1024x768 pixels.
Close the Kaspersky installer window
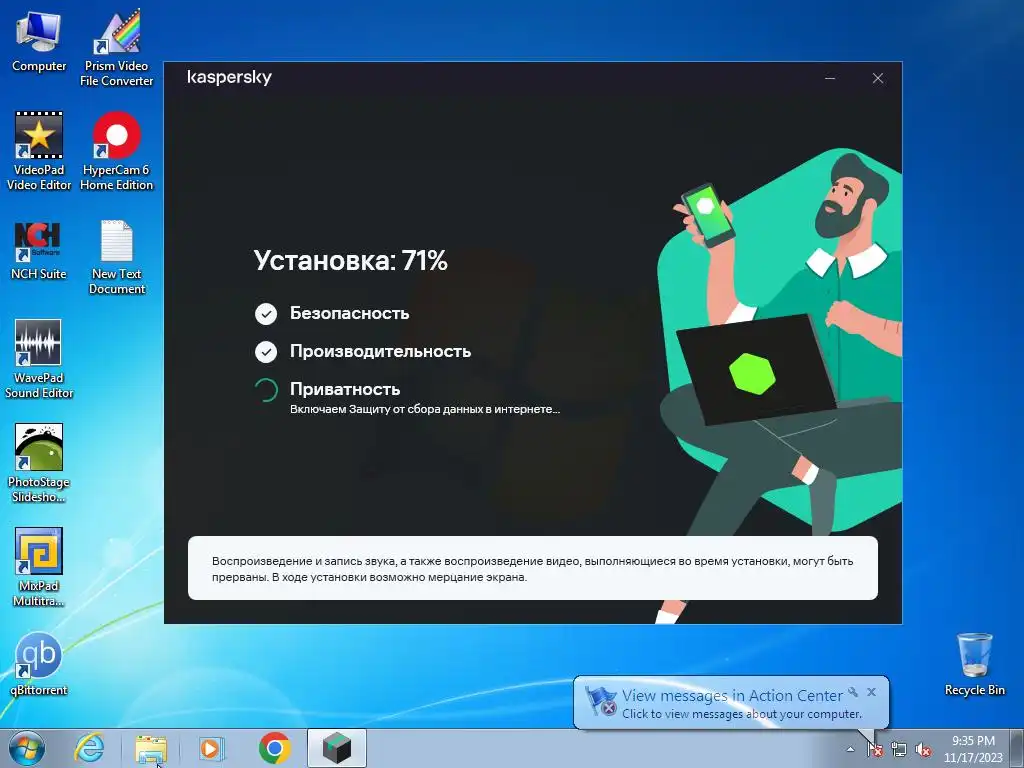coord(878,78)
